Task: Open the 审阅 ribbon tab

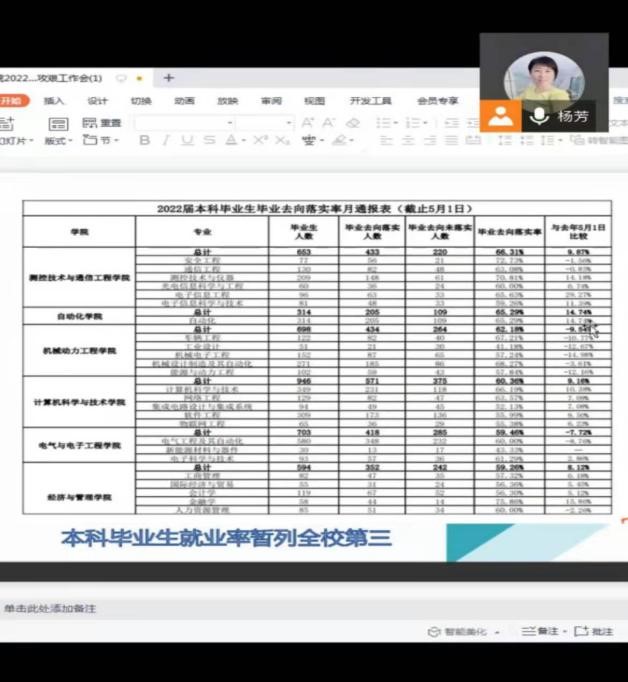Action: 271,101
